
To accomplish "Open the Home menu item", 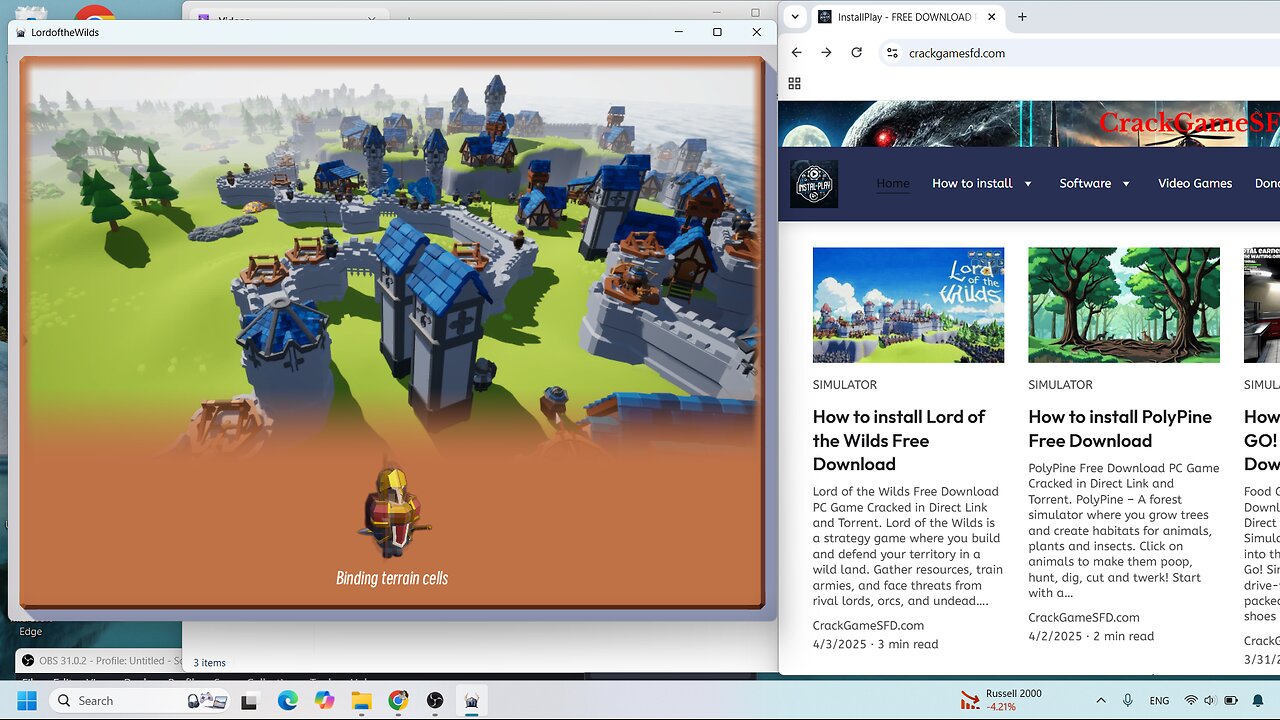I will [893, 183].
